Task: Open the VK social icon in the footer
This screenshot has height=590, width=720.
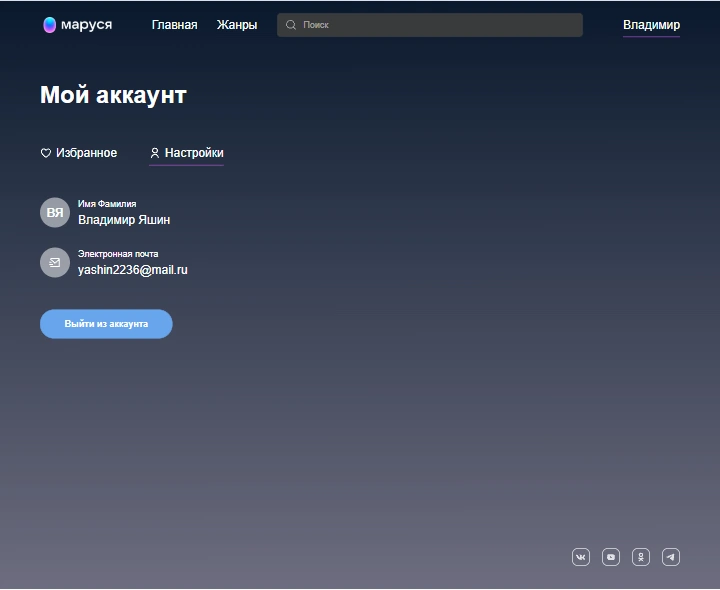Action: click(581, 557)
